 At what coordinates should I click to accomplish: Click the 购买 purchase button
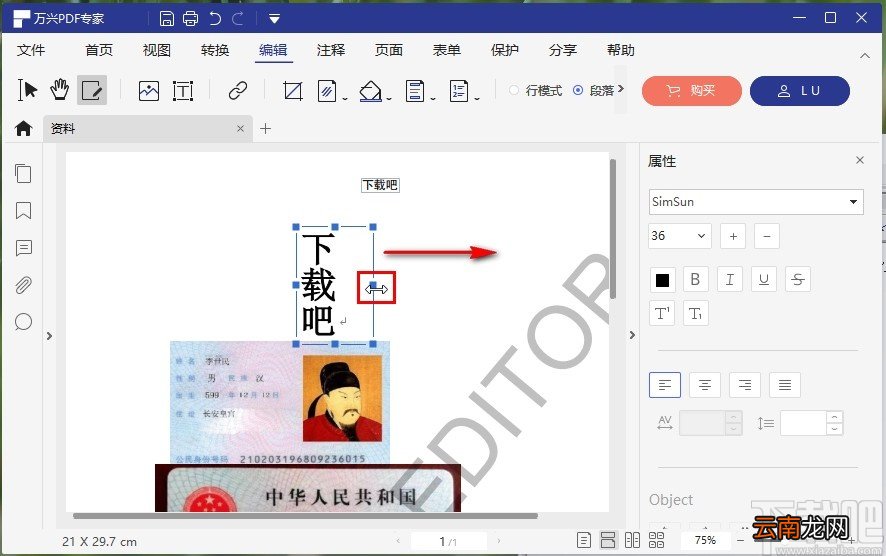click(692, 91)
